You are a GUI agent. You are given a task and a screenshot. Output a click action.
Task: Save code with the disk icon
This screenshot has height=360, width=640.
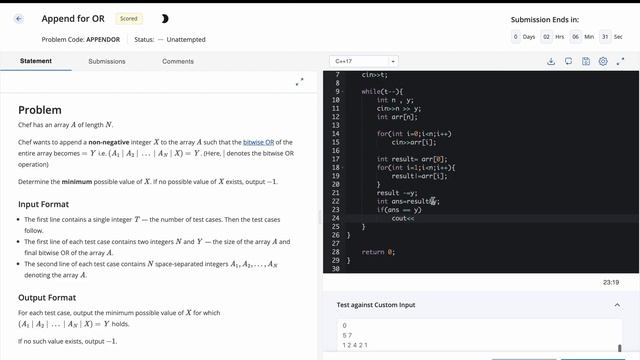(x=586, y=61)
